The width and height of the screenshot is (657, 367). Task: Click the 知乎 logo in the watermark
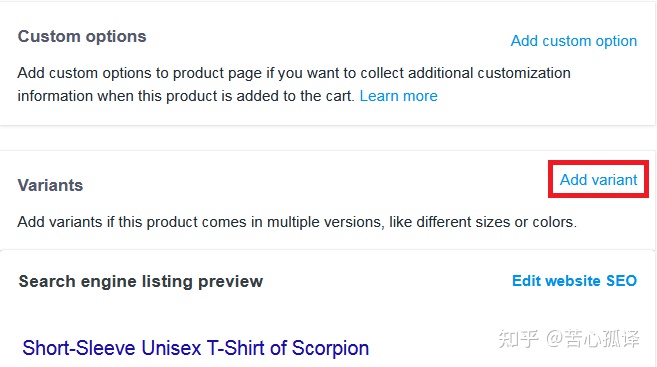518,339
